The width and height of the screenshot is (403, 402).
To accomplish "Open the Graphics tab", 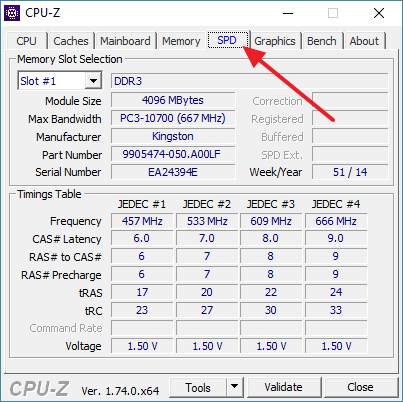I will click(275, 41).
